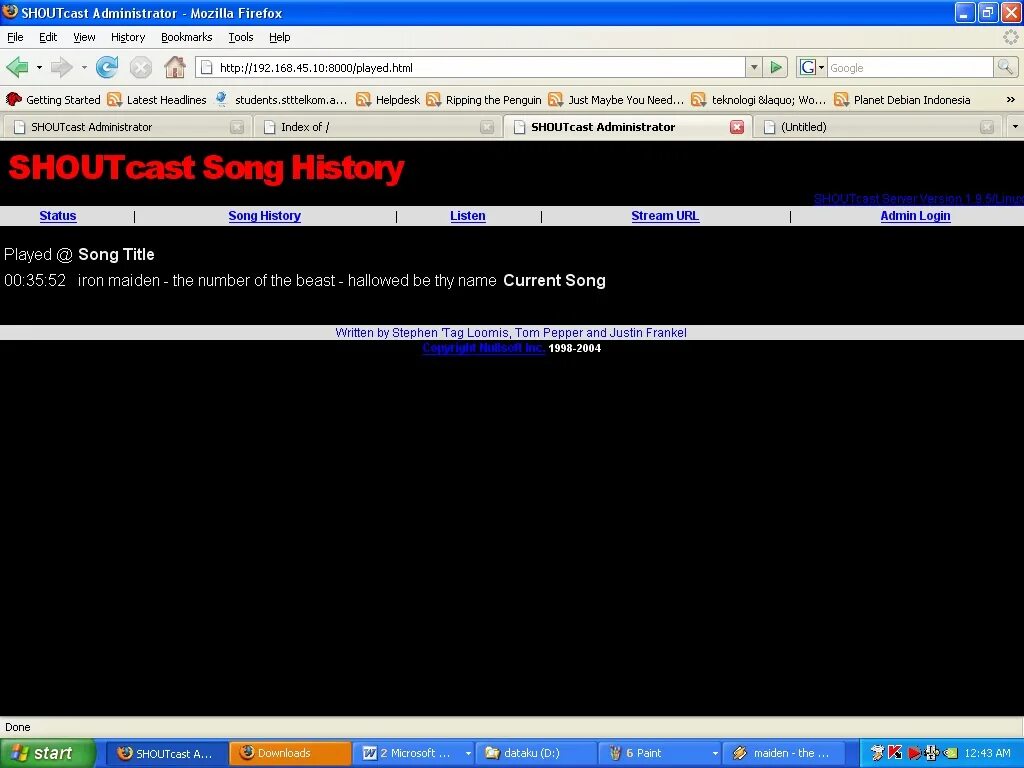Open the Edit menu

[x=48, y=37]
